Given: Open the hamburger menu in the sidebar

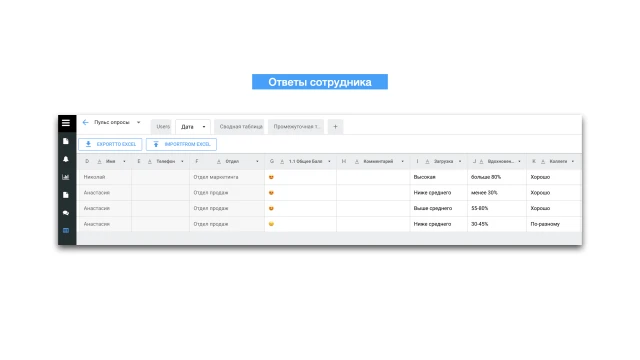Looking at the screenshot, I should [66, 123].
